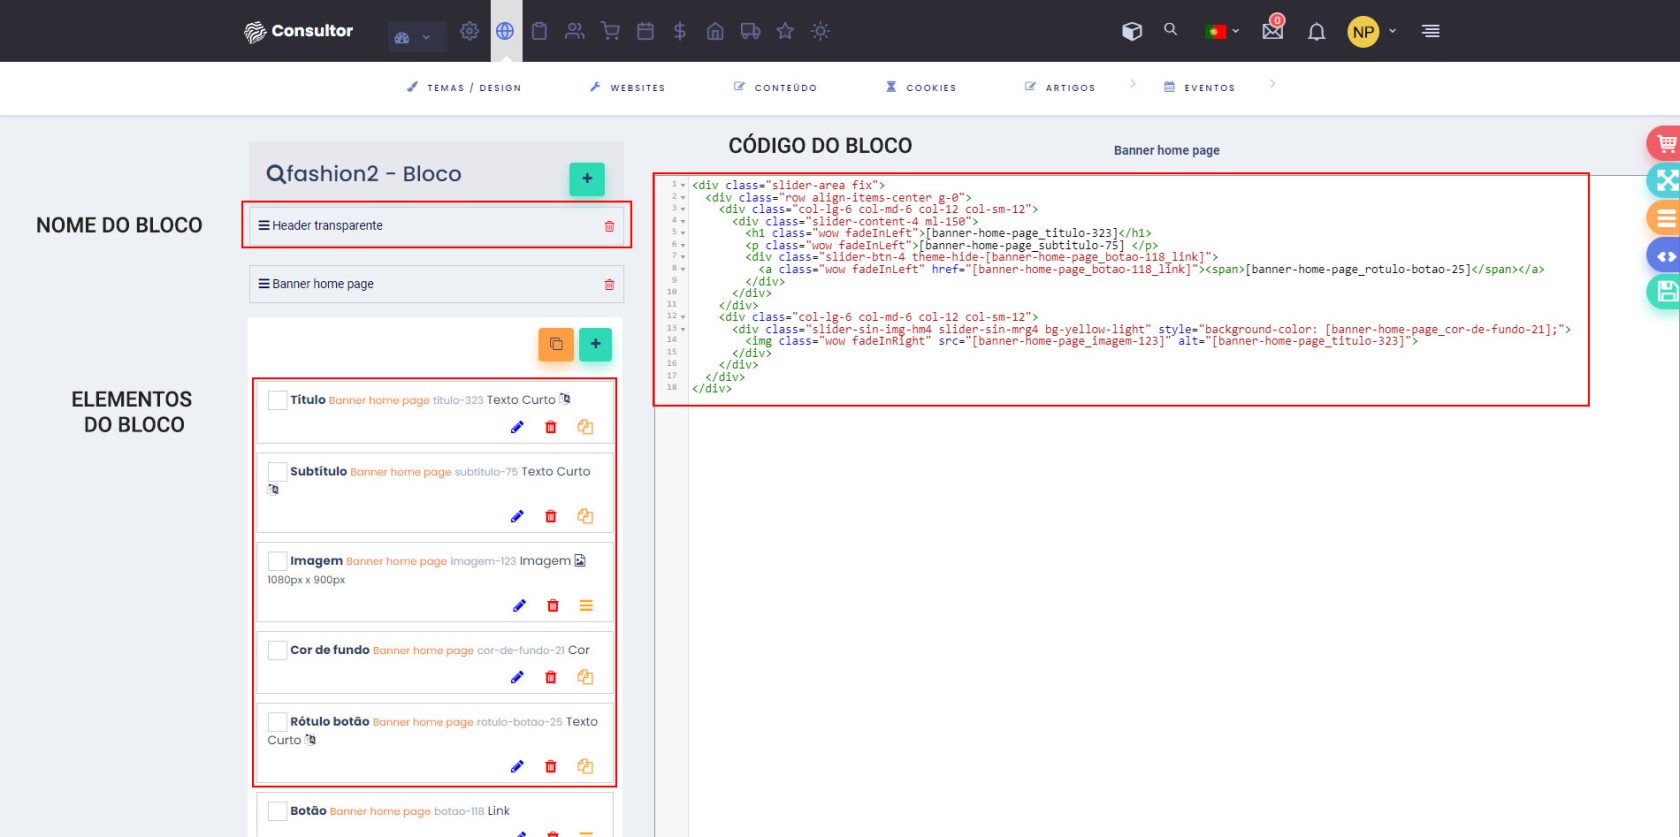Delete the Título element
This screenshot has height=837, width=1680.
(x=551, y=427)
